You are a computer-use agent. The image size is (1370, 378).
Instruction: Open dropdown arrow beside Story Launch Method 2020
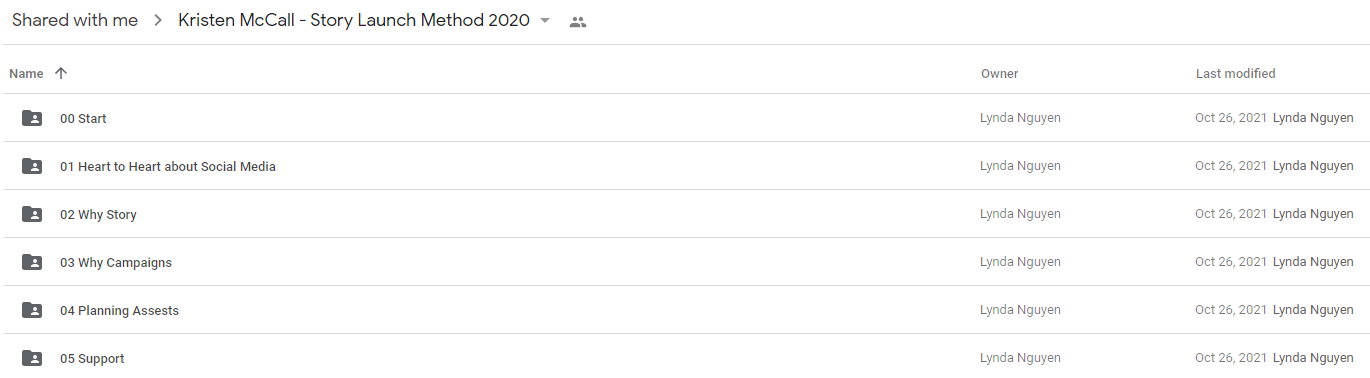tap(545, 21)
